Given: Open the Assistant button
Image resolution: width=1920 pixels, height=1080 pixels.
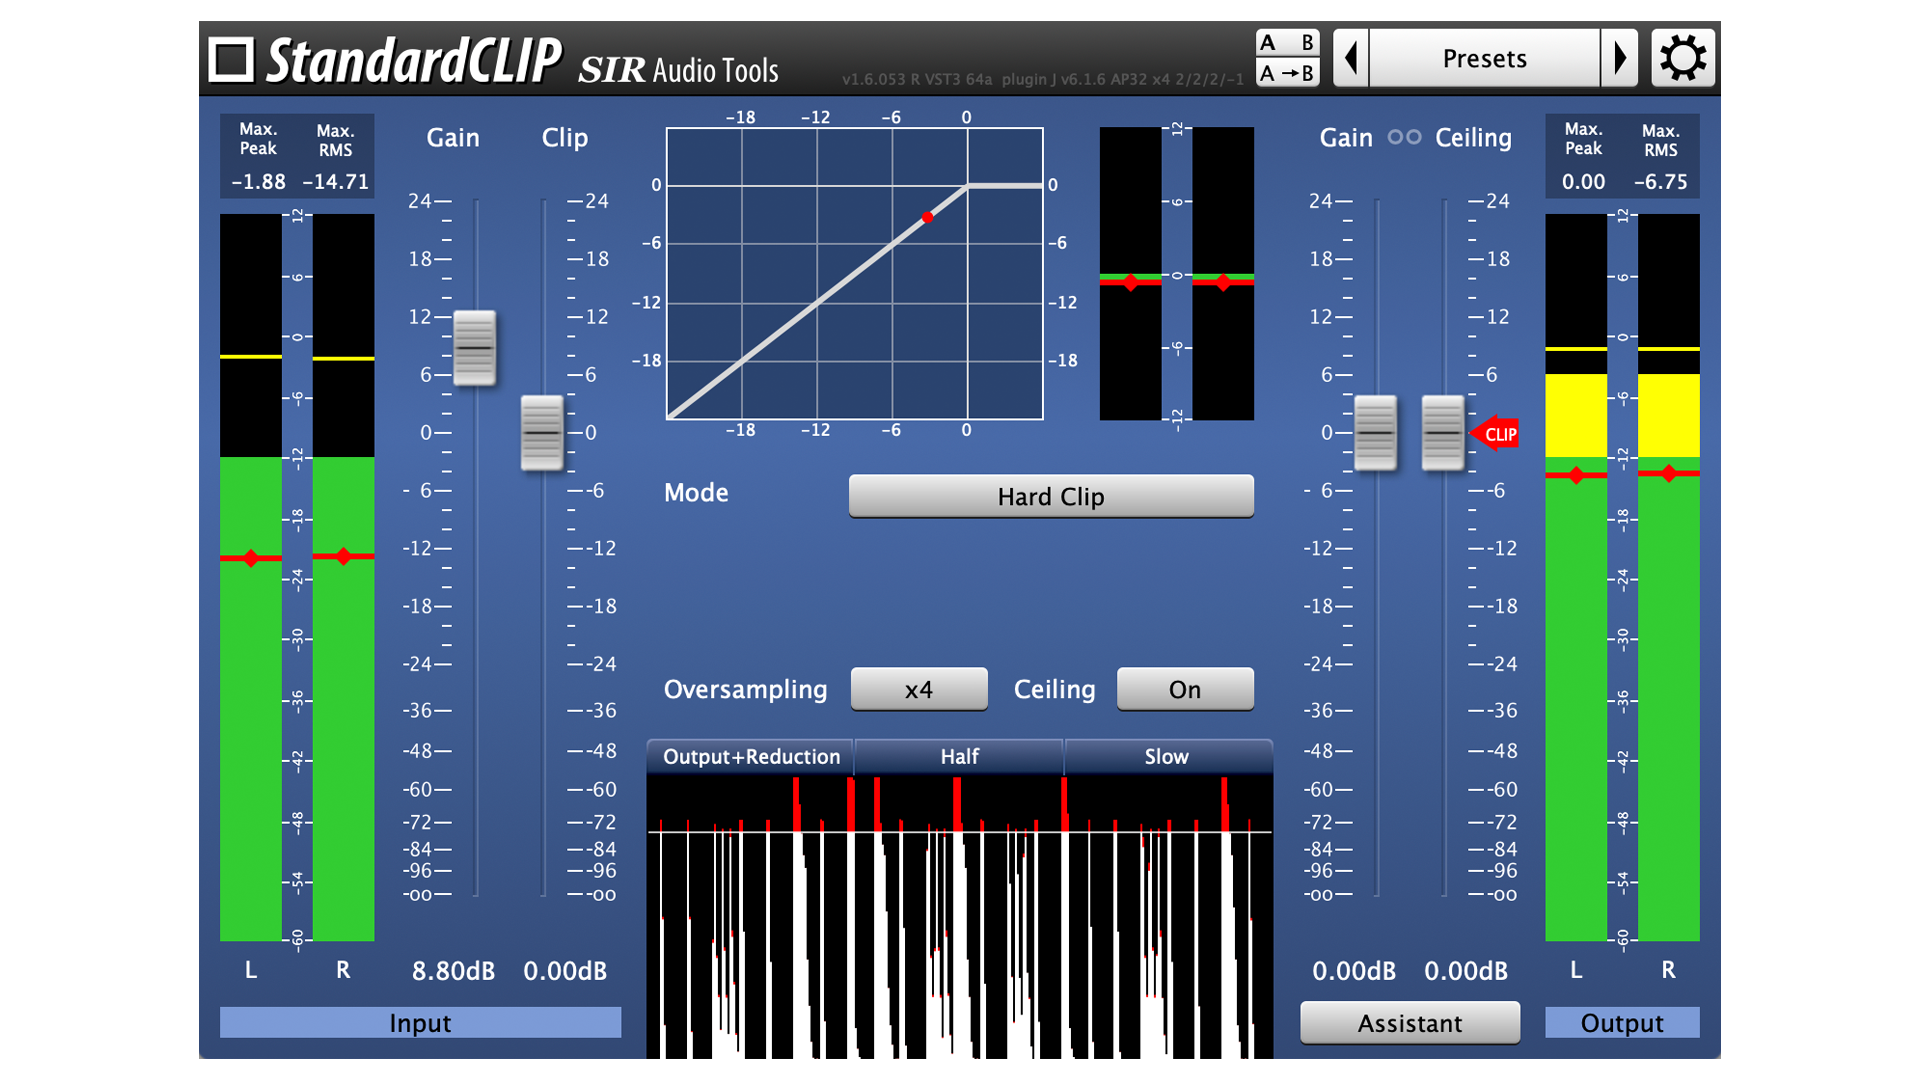Looking at the screenshot, I should coord(1410,1023).
